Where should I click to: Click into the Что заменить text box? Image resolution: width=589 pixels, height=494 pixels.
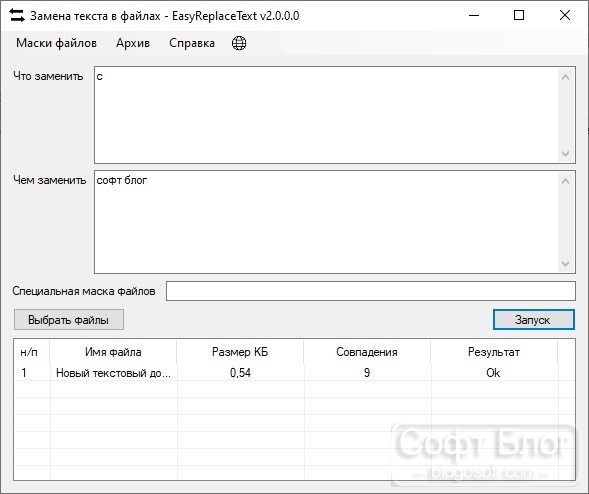tap(326, 115)
